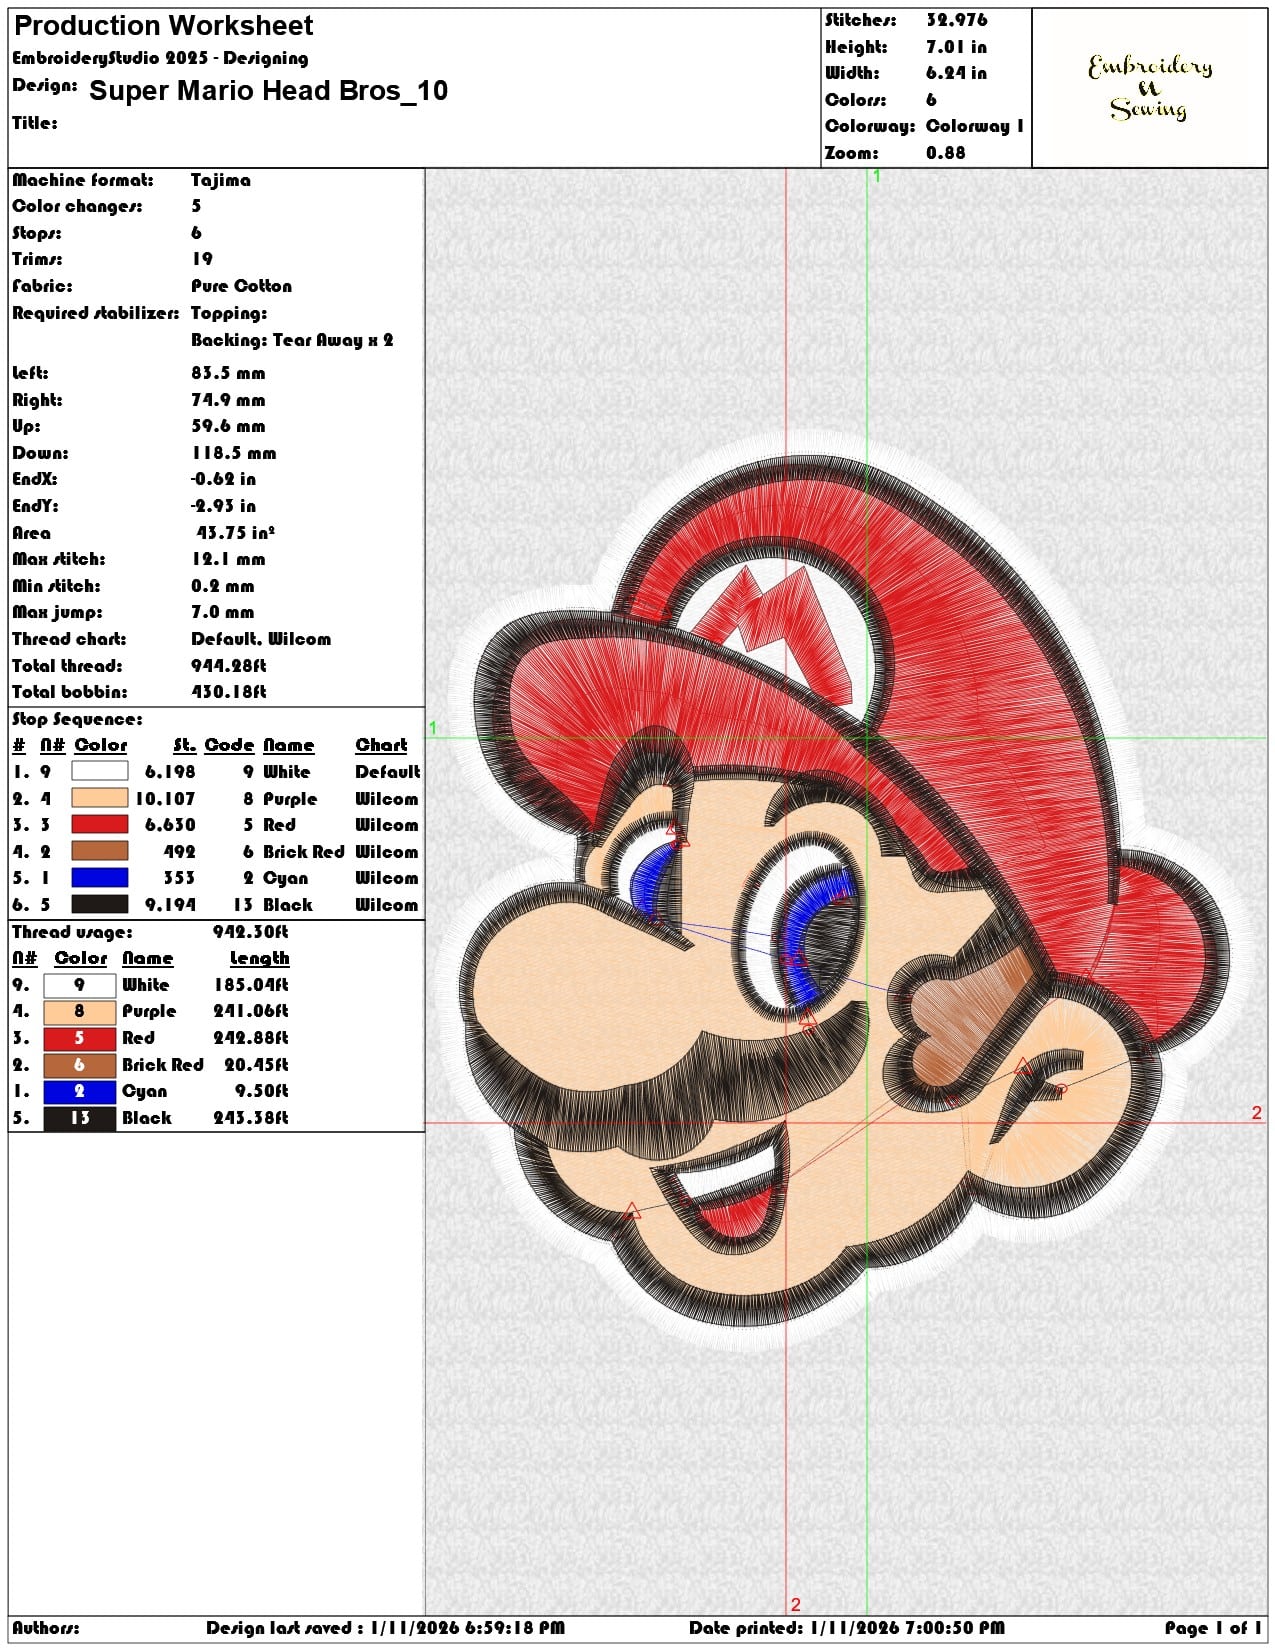The image size is (1275, 1650).
Task: Select the Thread usage White swatch numbered 9
Action: [x=80, y=985]
